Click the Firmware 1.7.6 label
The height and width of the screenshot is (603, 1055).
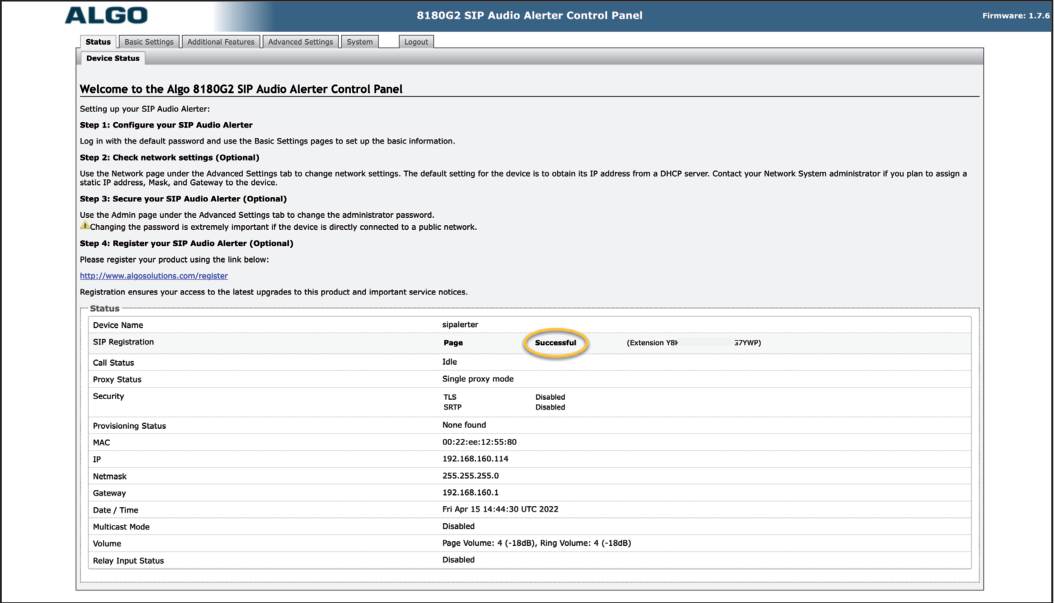tap(1014, 14)
